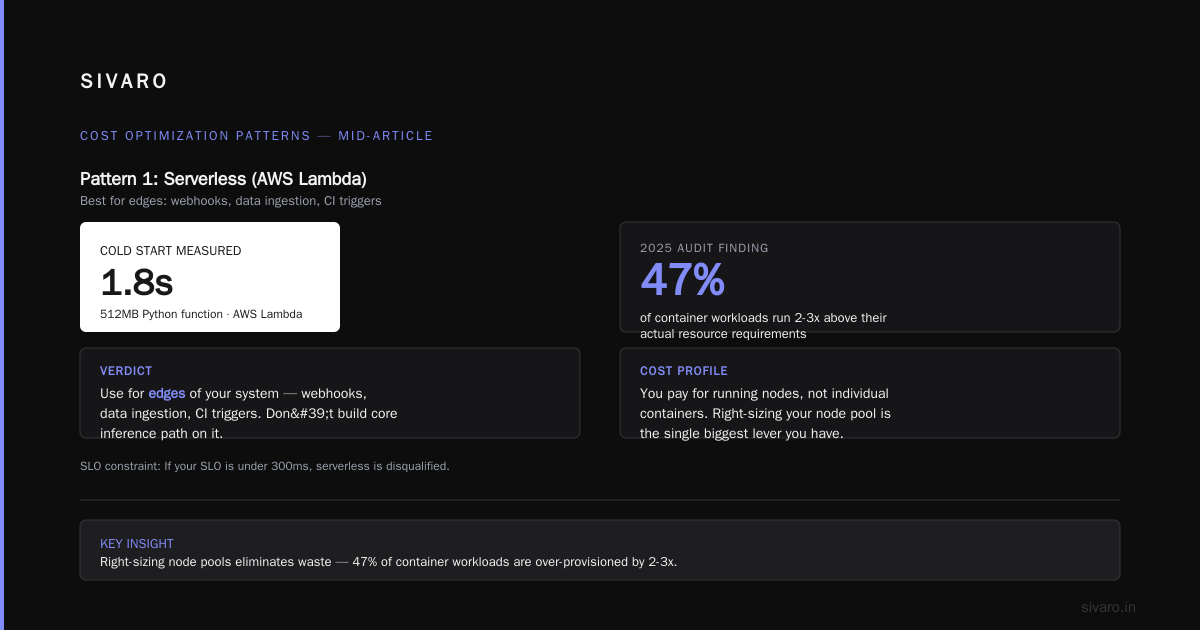Click the Cost Profile heading
1200x630 pixels.
(x=684, y=371)
